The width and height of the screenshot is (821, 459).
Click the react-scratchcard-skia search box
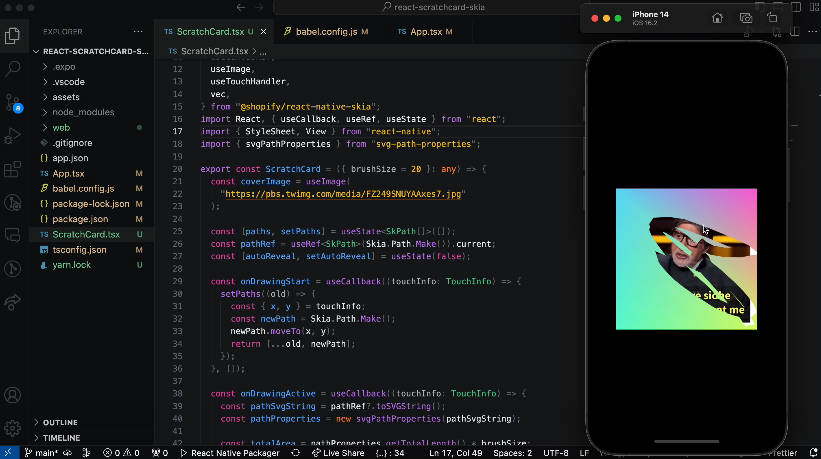pyautogui.click(x=435, y=7)
